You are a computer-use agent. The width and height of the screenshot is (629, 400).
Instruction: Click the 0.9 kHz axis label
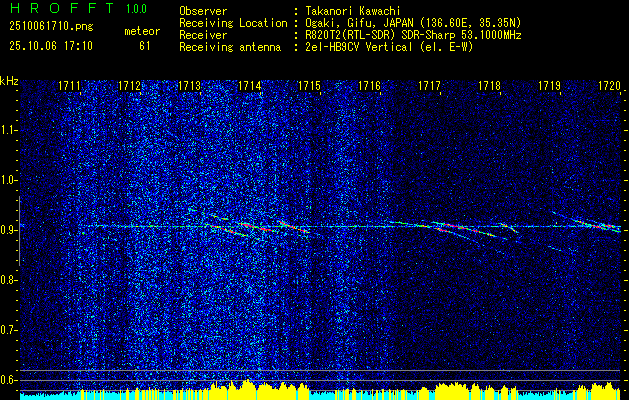tap(9, 230)
